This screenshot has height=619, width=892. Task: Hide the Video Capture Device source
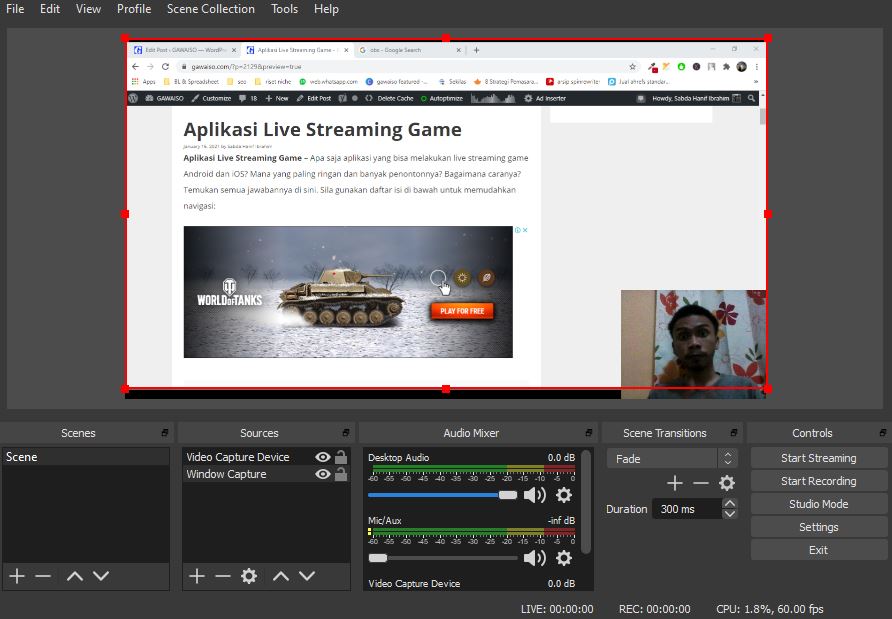pos(322,457)
